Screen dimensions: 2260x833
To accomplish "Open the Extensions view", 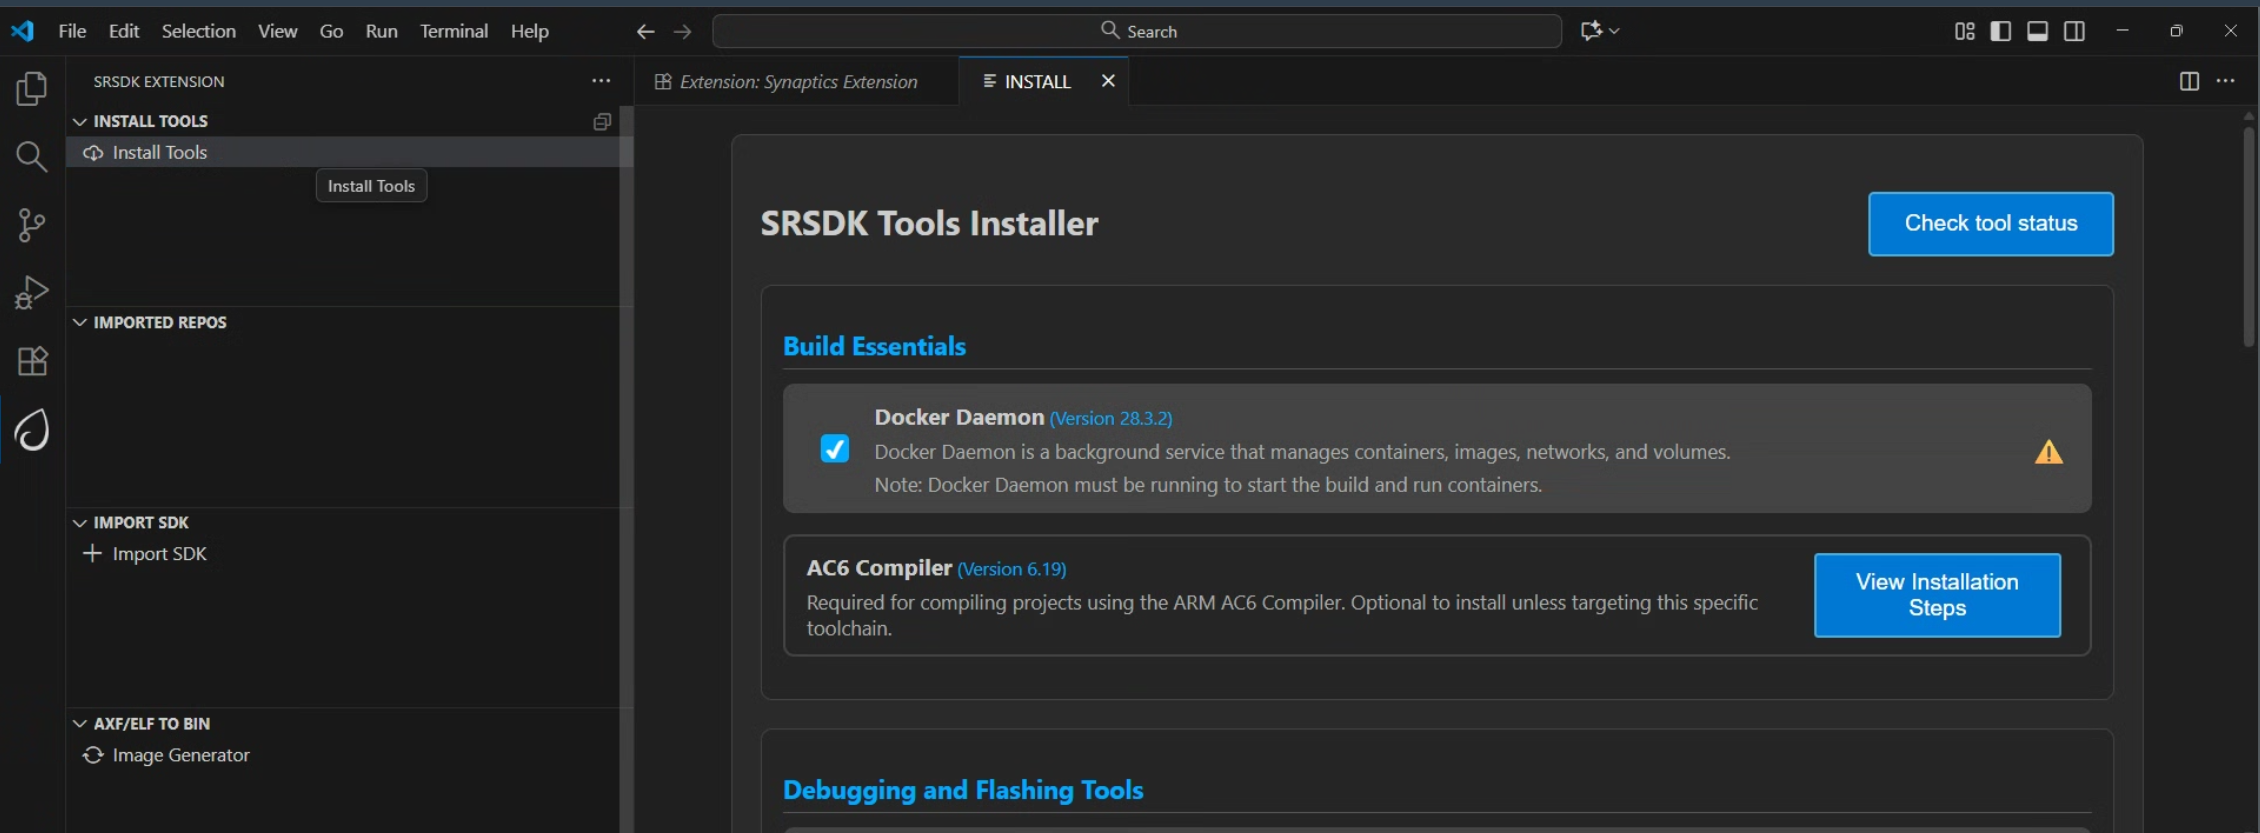I will (x=31, y=361).
